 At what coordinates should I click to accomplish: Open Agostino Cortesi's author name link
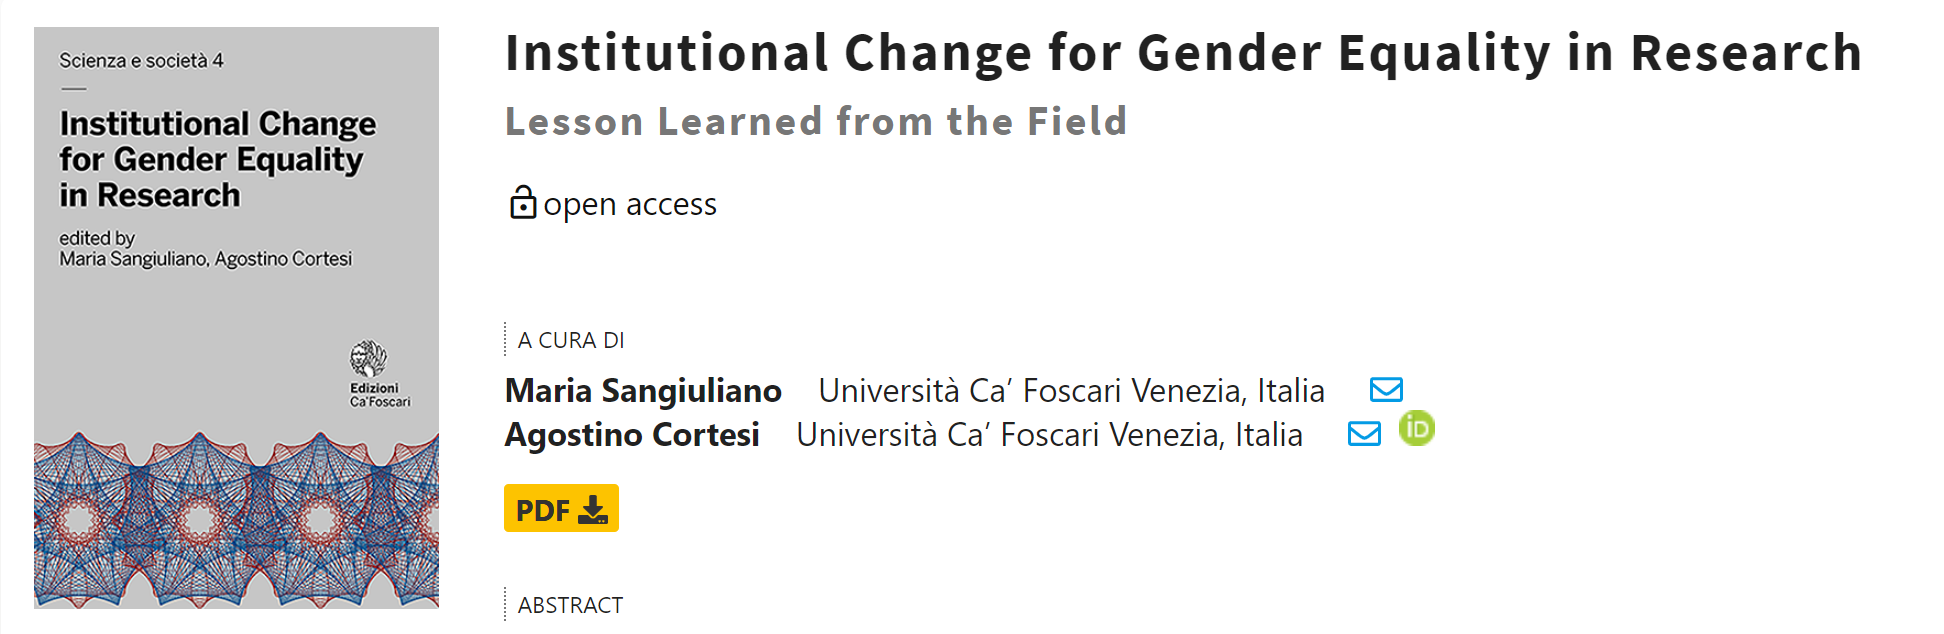point(632,434)
